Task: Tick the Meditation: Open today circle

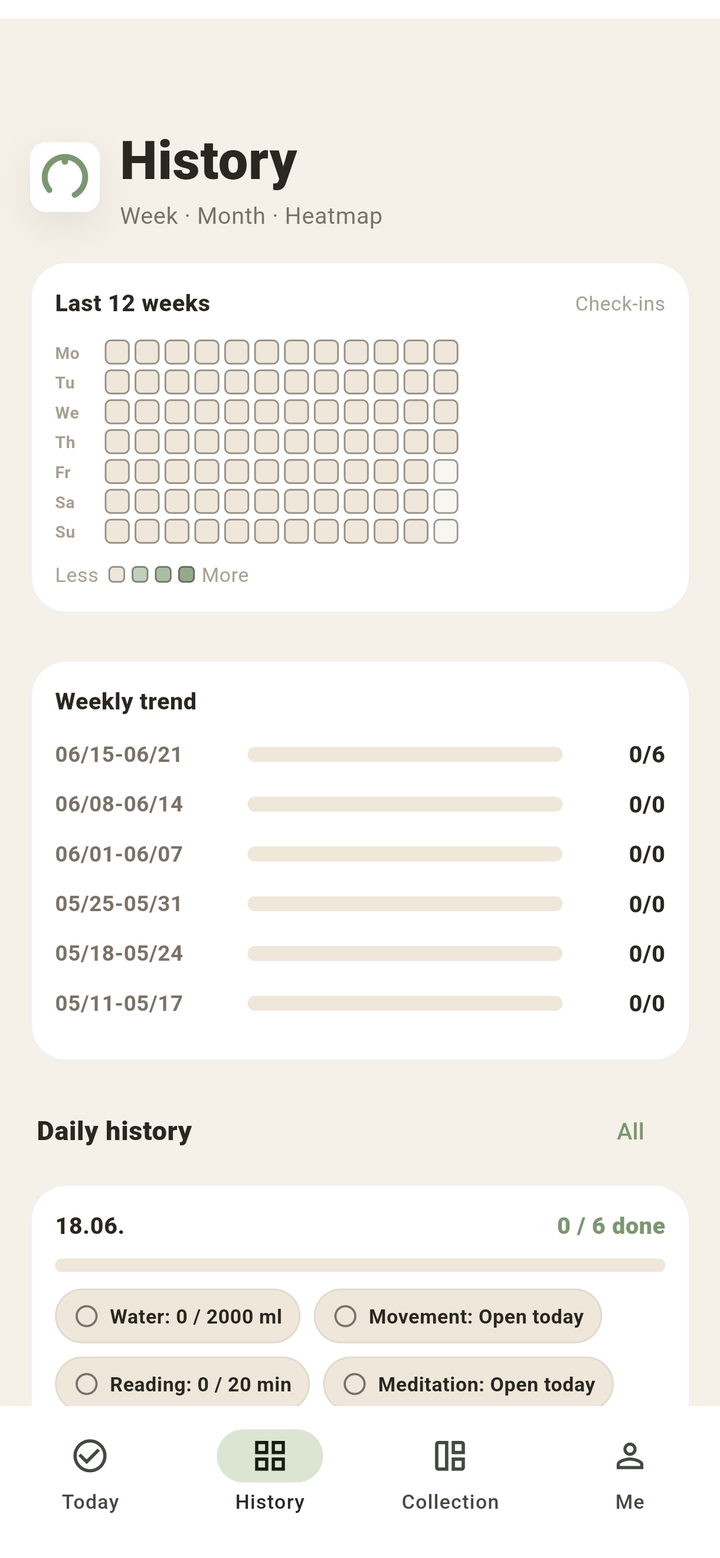Action: pos(354,1384)
